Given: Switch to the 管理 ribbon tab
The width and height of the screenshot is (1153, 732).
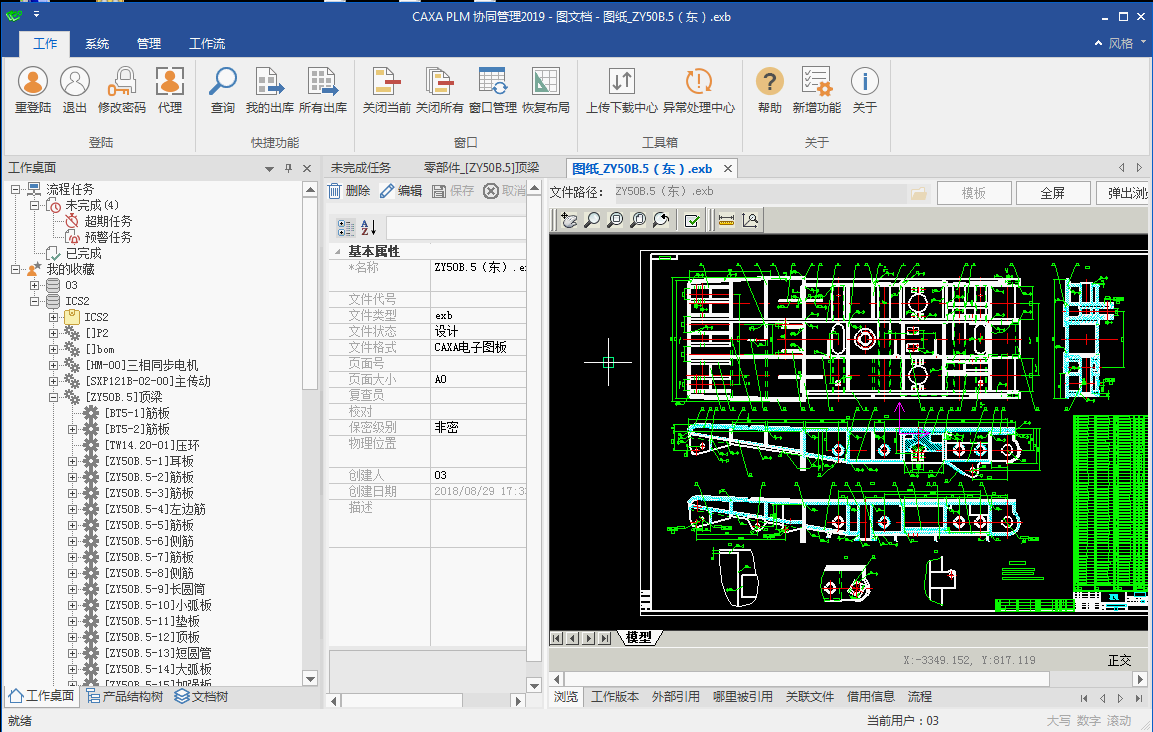Looking at the screenshot, I should point(149,44).
